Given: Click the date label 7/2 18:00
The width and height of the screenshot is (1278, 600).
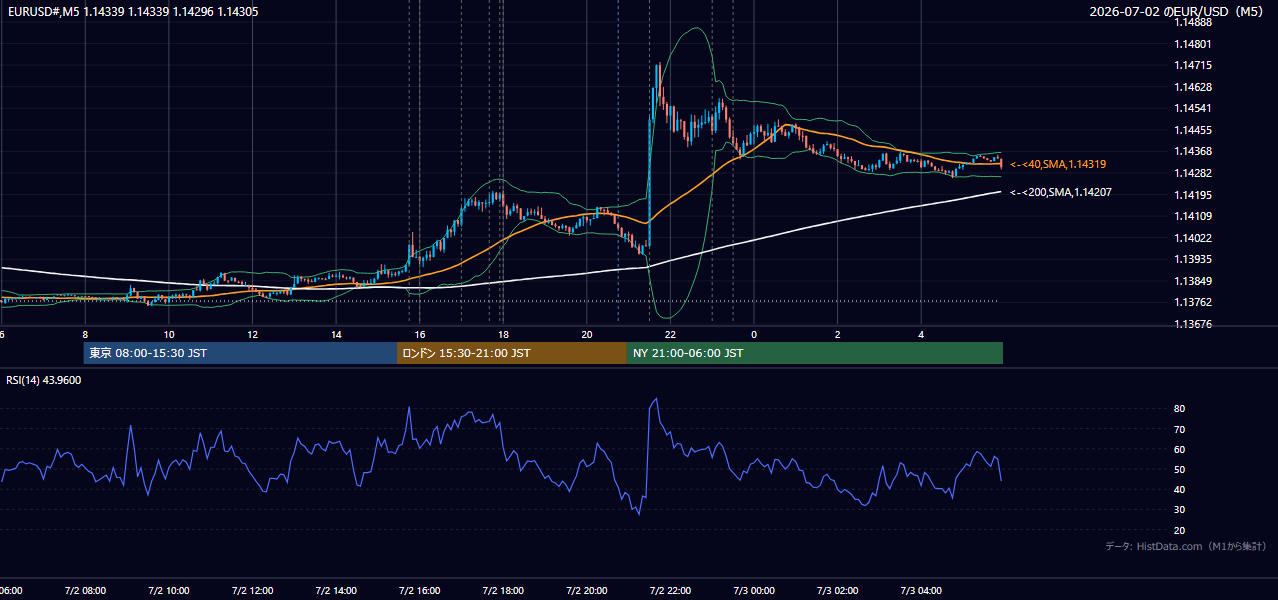Looking at the screenshot, I should click(x=503, y=591).
